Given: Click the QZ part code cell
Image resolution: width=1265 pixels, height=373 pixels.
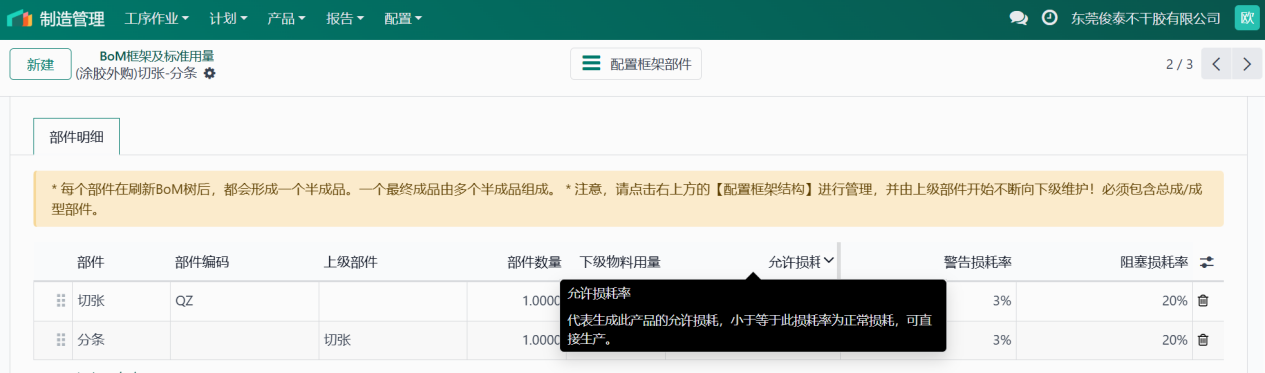Looking at the screenshot, I should pyautogui.click(x=244, y=300).
